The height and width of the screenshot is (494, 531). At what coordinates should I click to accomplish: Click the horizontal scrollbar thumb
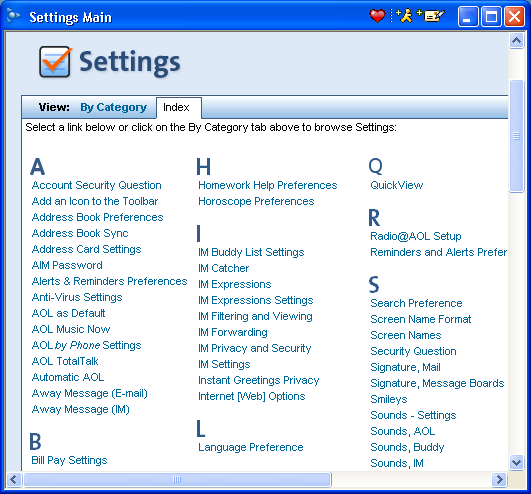point(177,479)
